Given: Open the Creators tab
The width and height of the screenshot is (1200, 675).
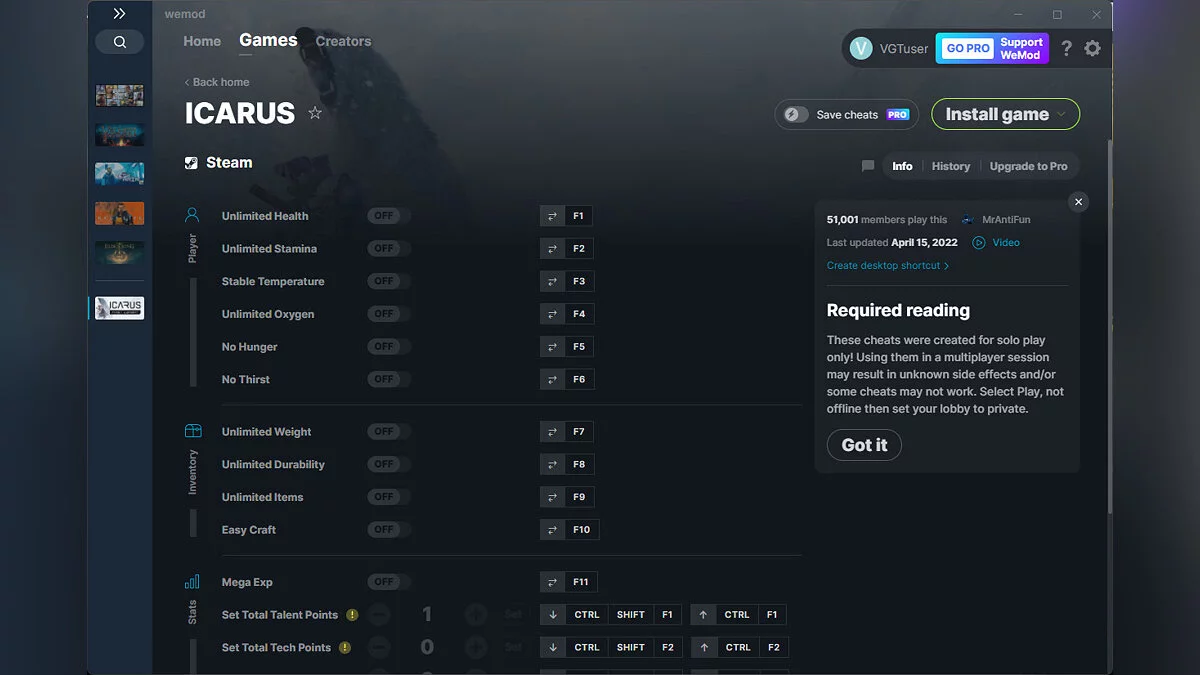Looking at the screenshot, I should [343, 41].
